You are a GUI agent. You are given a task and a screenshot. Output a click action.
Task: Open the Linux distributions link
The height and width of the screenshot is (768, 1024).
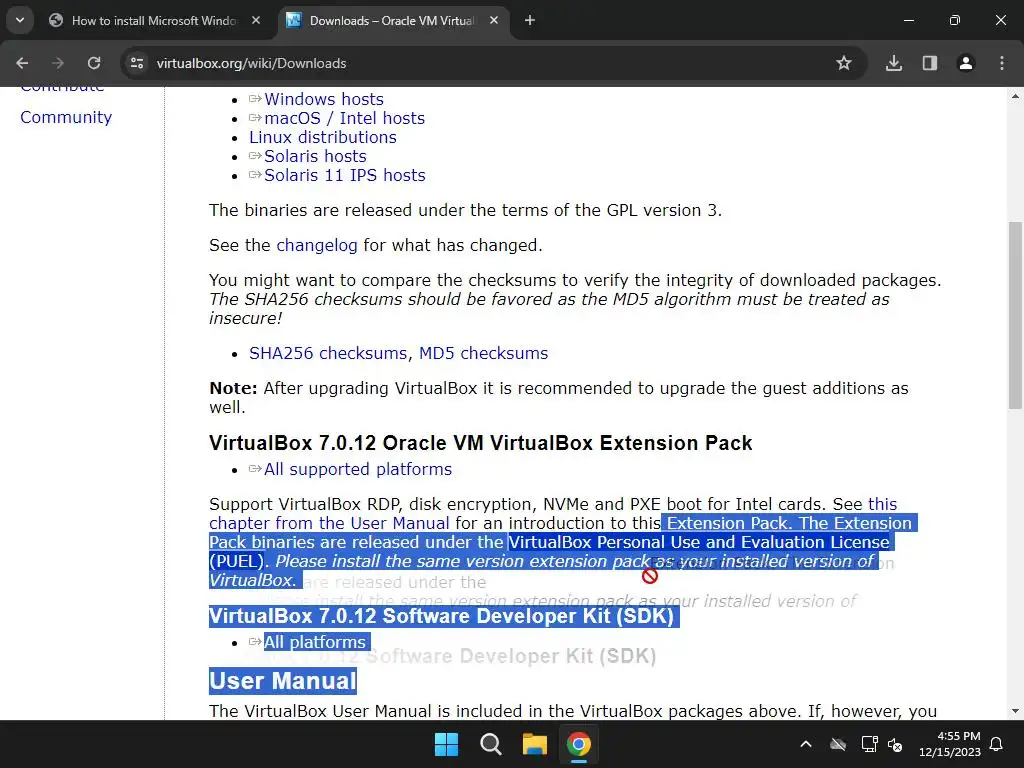pos(323,137)
